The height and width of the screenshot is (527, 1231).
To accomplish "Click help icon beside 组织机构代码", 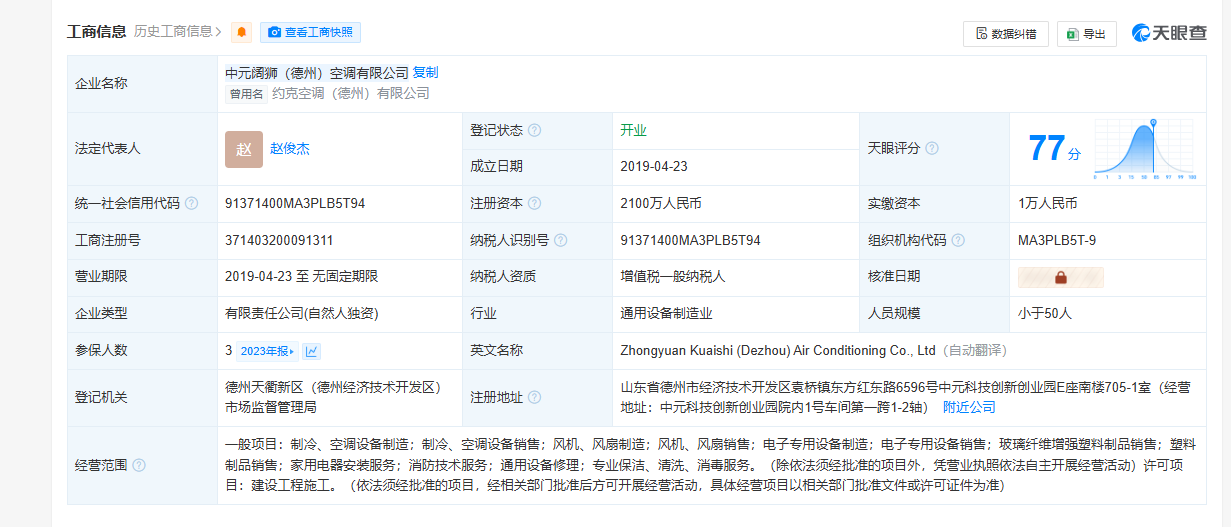I will [958, 240].
